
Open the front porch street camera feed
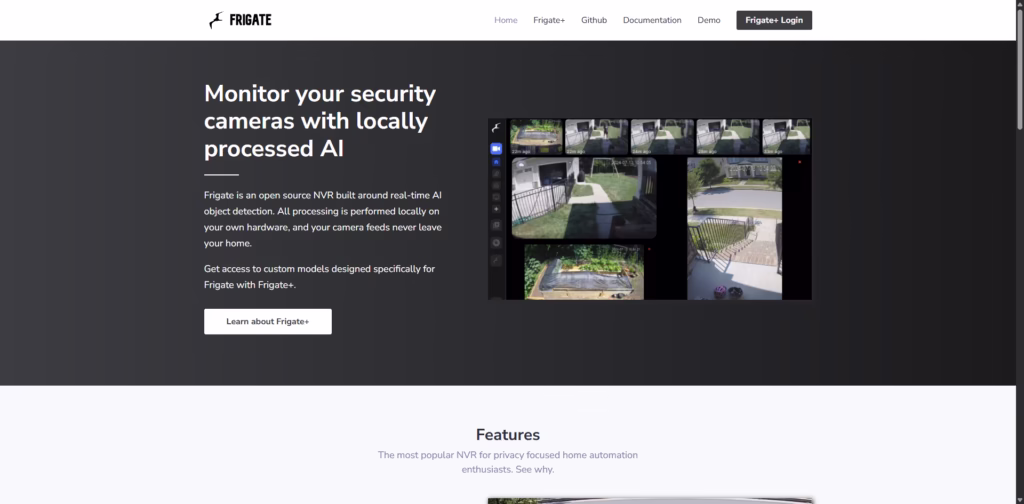tap(735, 228)
